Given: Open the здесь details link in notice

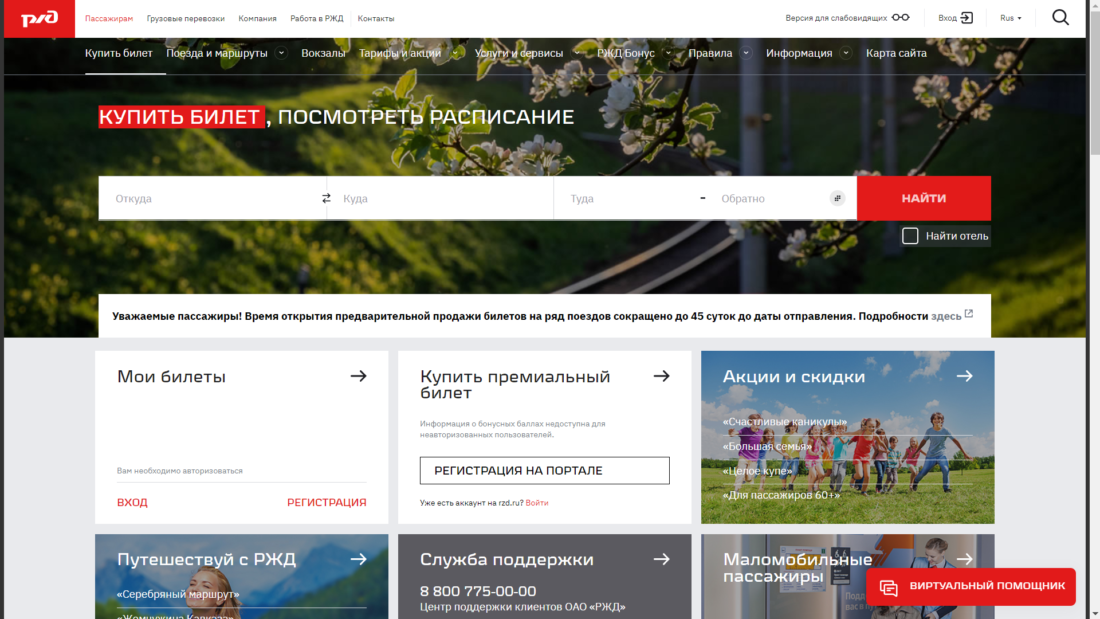Looking at the screenshot, I should click(x=946, y=317).
